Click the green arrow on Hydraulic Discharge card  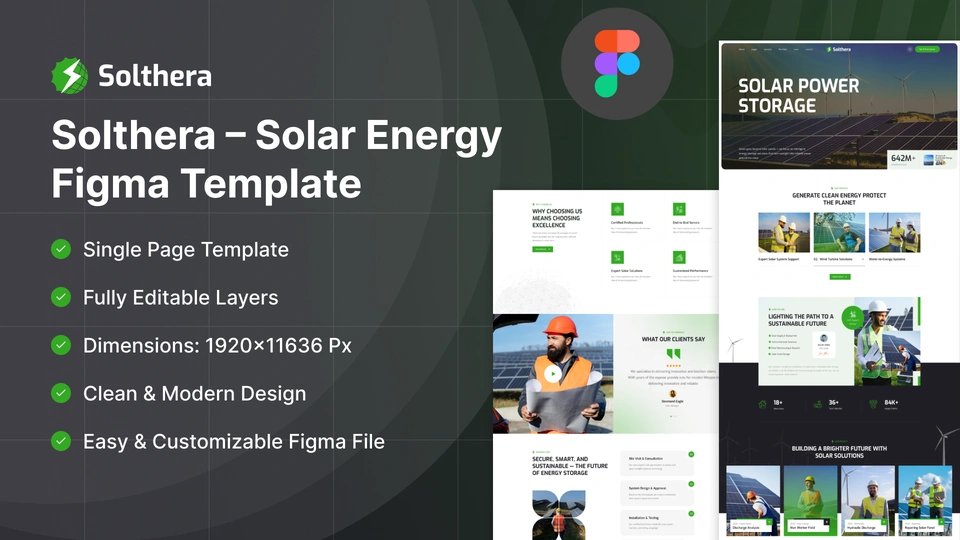pos(883,522)
